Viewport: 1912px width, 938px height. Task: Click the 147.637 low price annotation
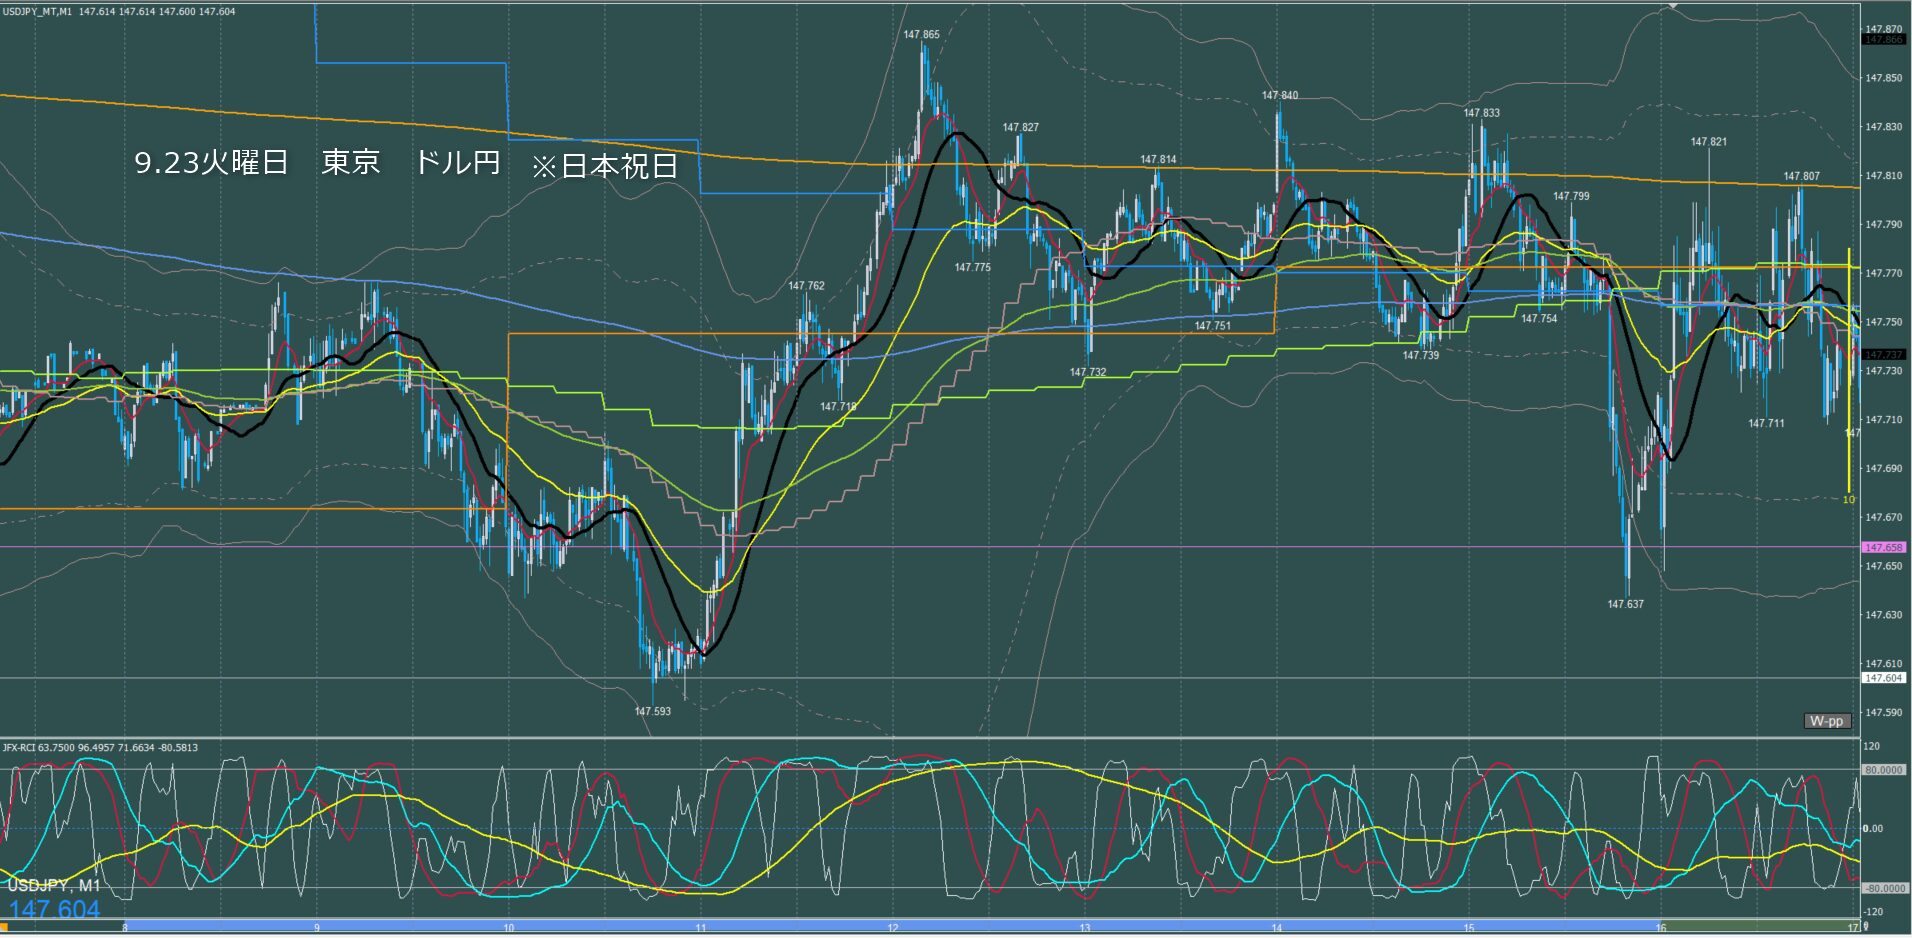1625,604
